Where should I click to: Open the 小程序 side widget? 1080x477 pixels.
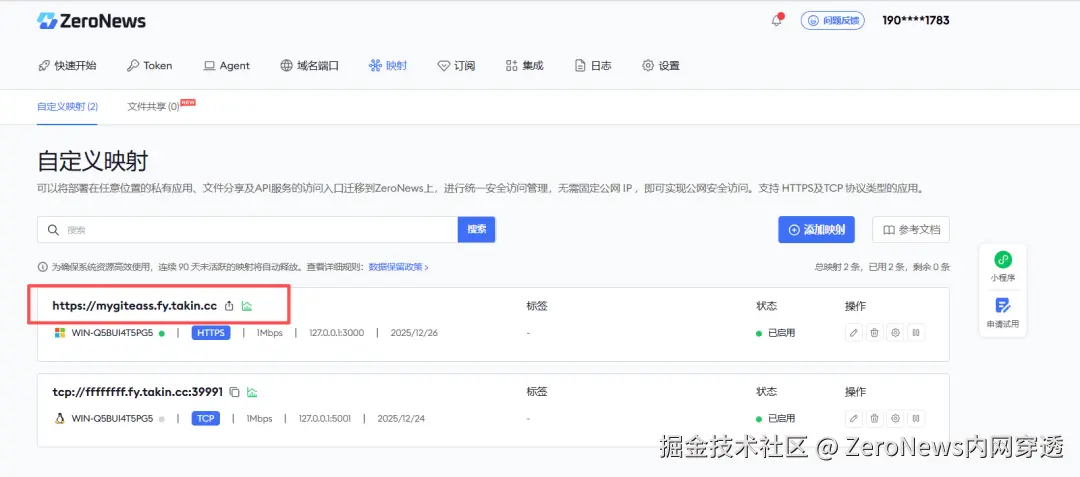(x=1003, y=266)
